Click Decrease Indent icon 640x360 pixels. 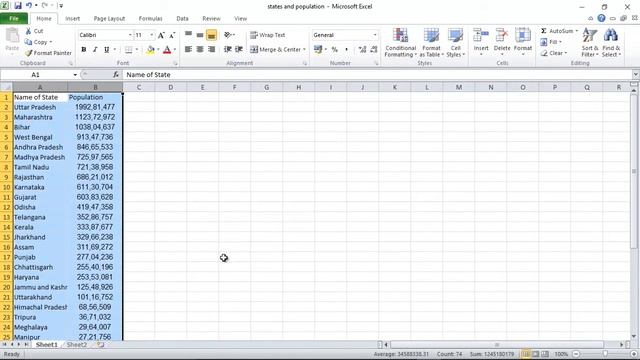pyautogui.click(x=227, y=49)
